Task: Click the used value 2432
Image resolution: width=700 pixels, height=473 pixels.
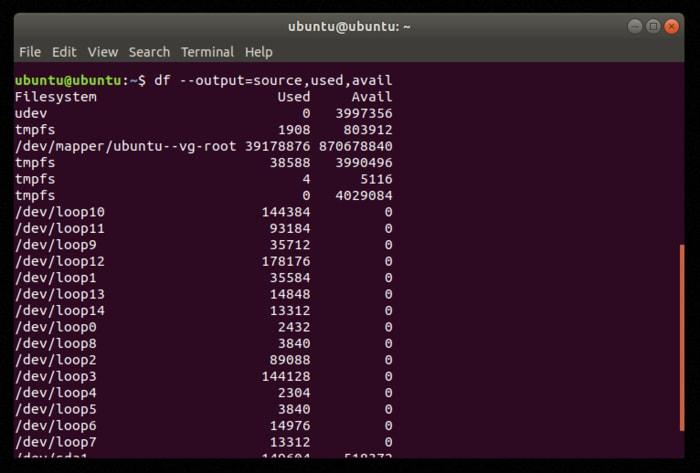Action: pos(294,327)
